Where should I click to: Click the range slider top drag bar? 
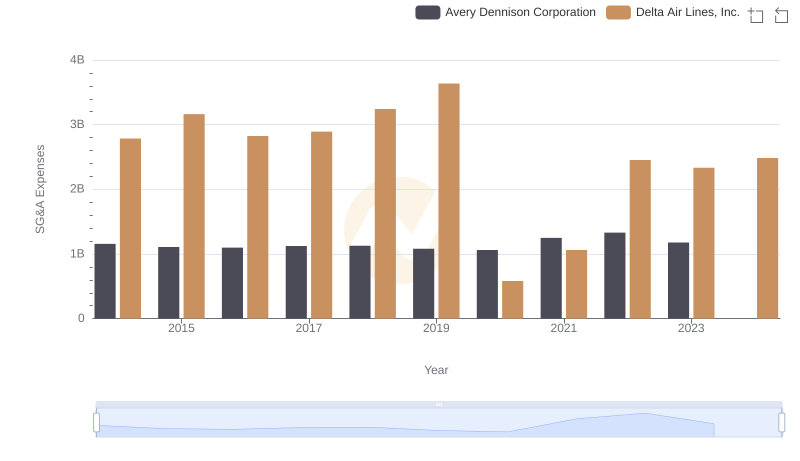click(439, 404)
